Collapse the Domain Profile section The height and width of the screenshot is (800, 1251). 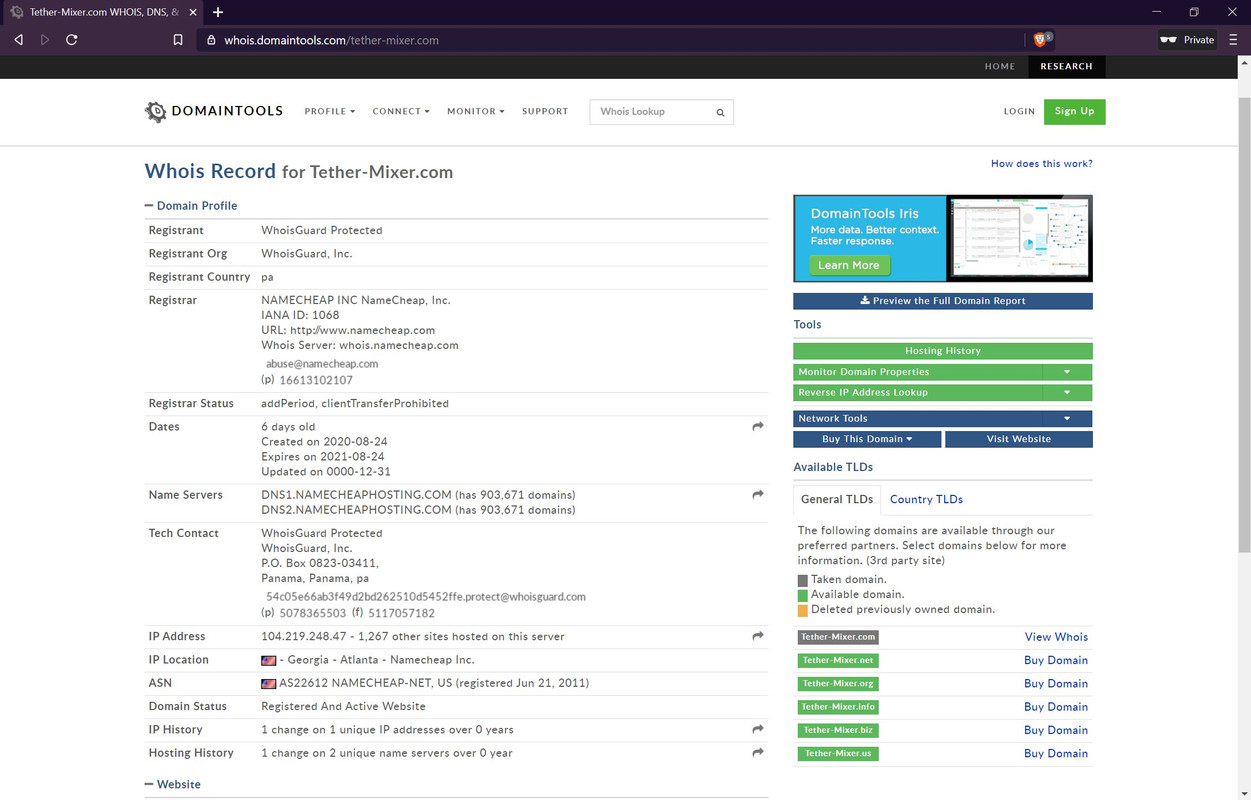click(x=191, y=205)
